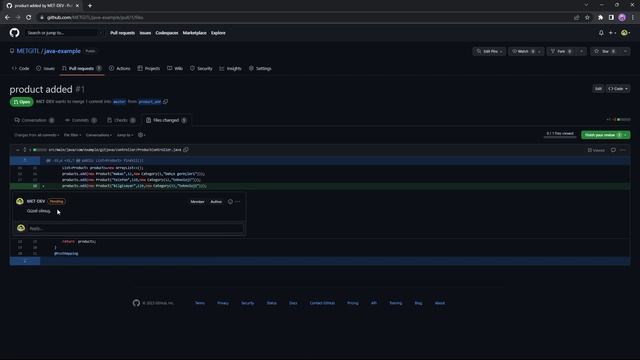
Task: Open the Codespaces link in header
Action: pos(167,33)
